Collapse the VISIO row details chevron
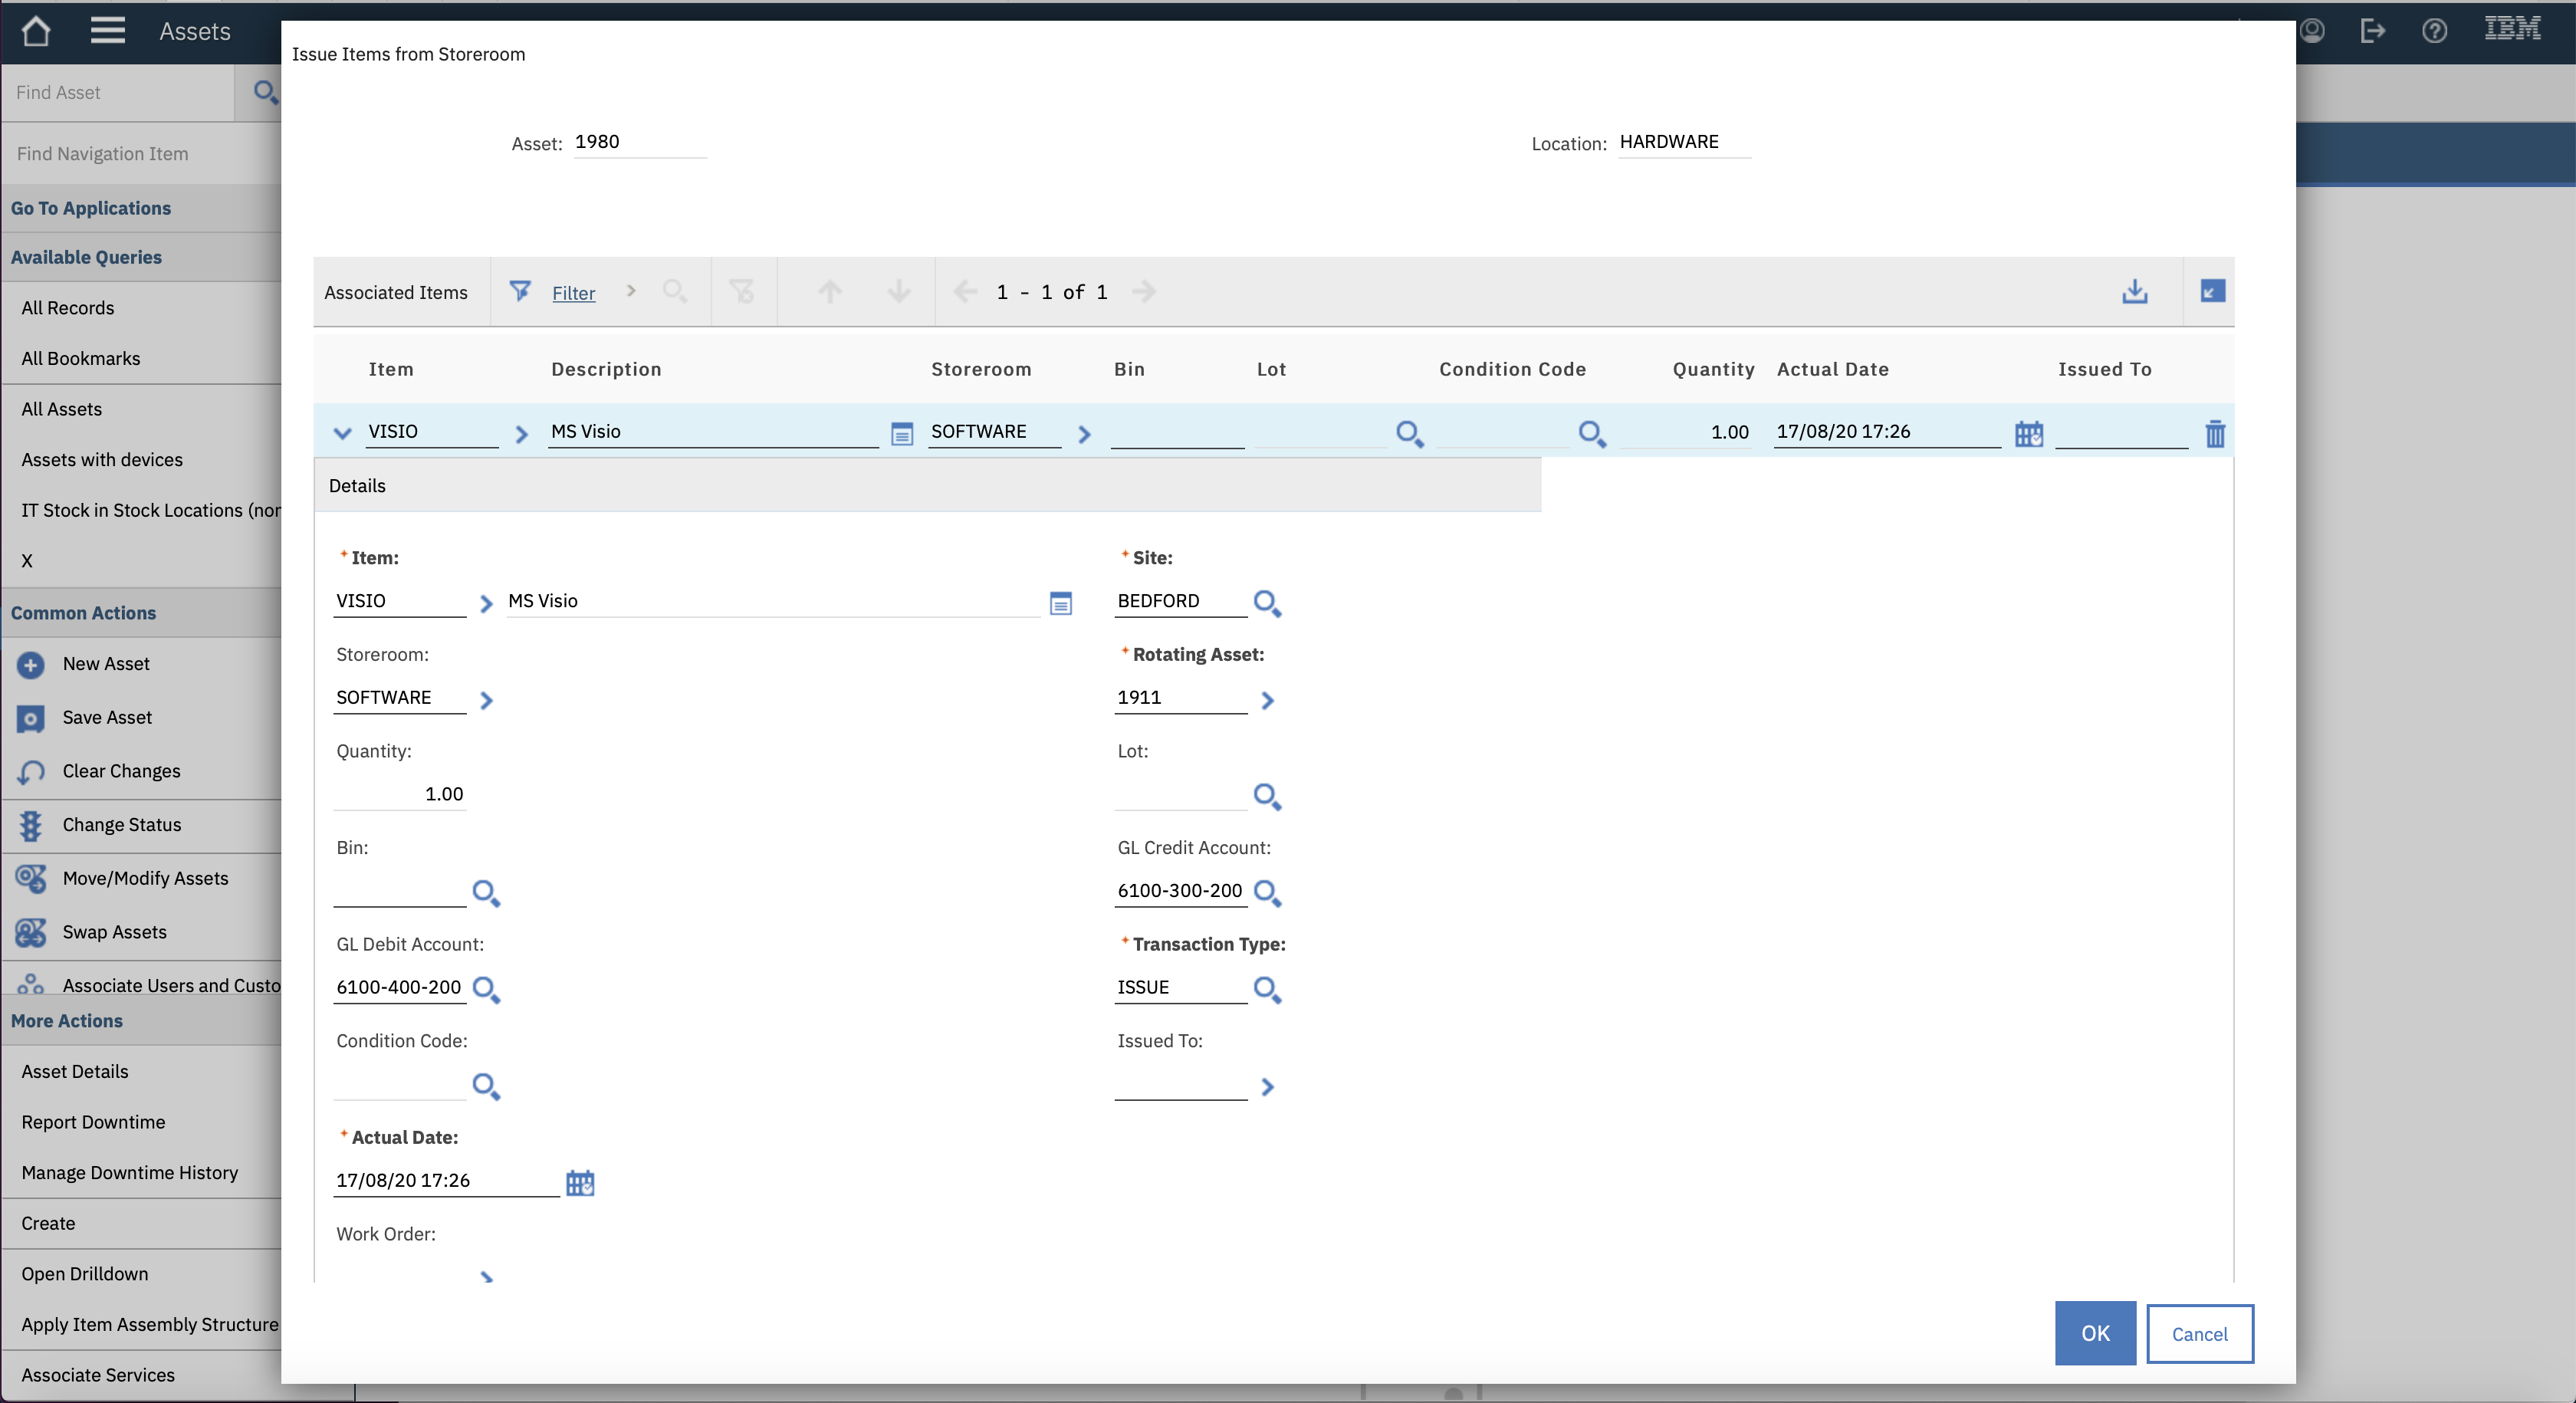 (x=342, y=433)
